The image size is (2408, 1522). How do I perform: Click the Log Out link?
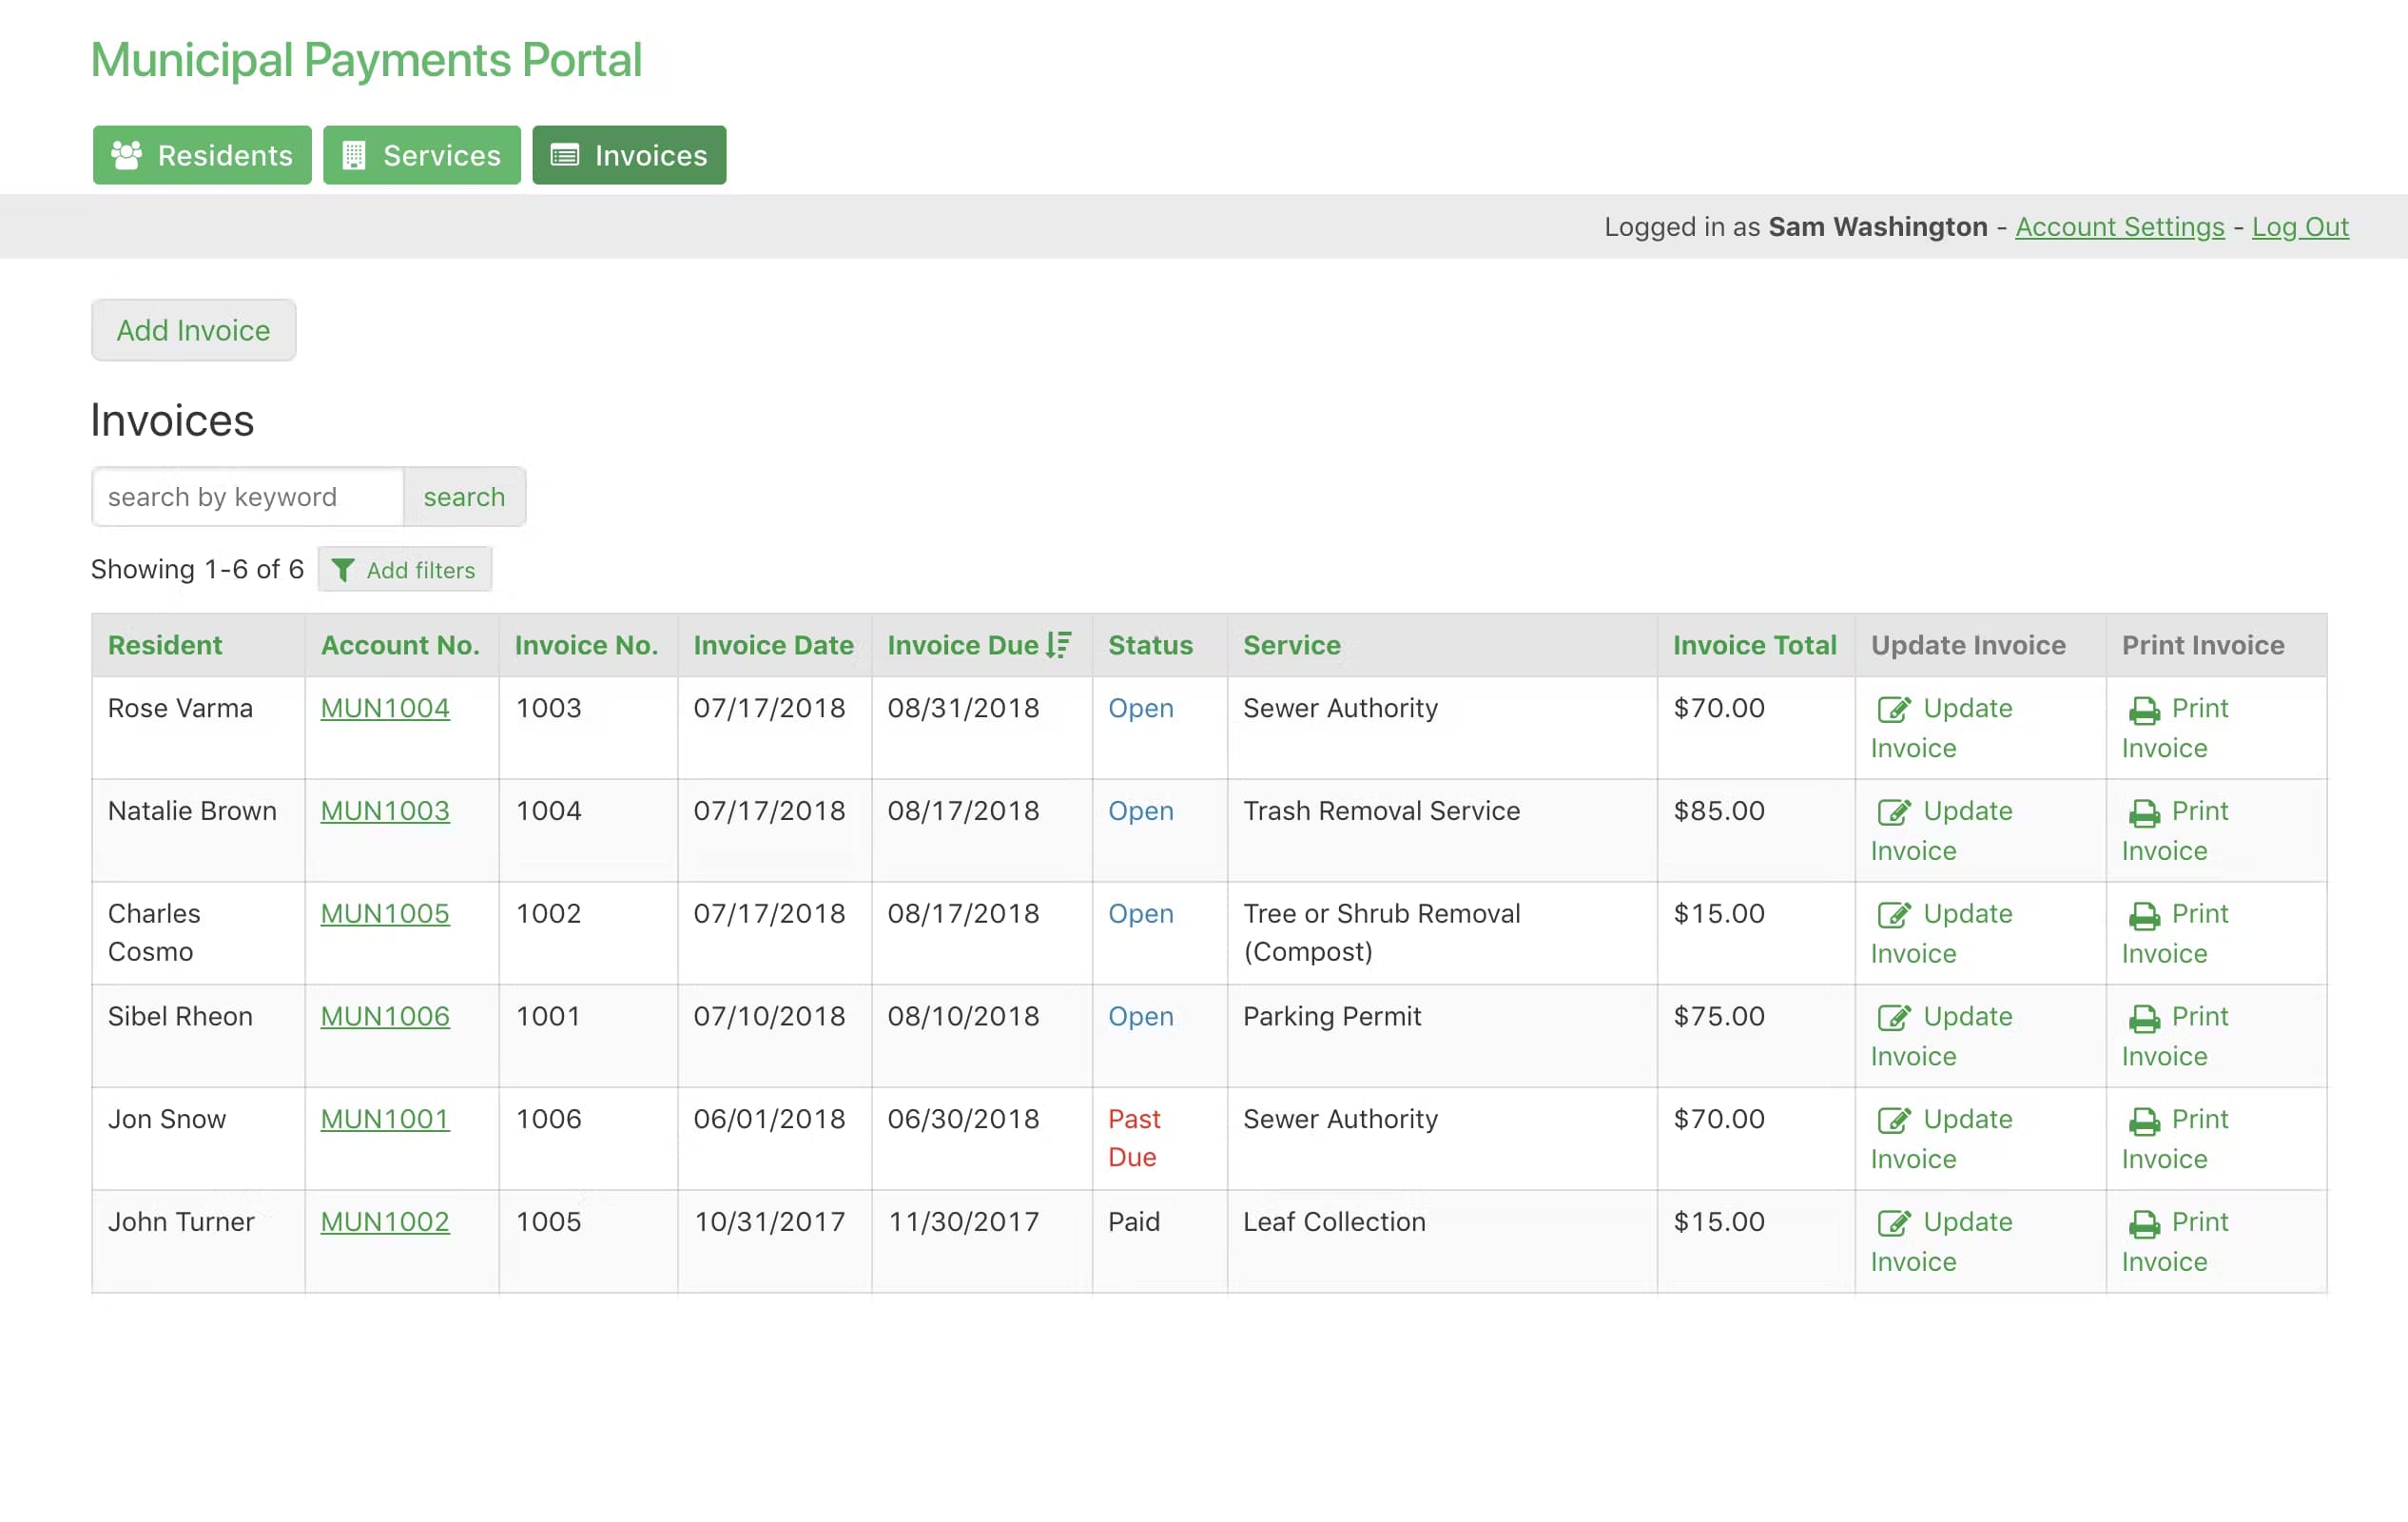click(2299, 227)
